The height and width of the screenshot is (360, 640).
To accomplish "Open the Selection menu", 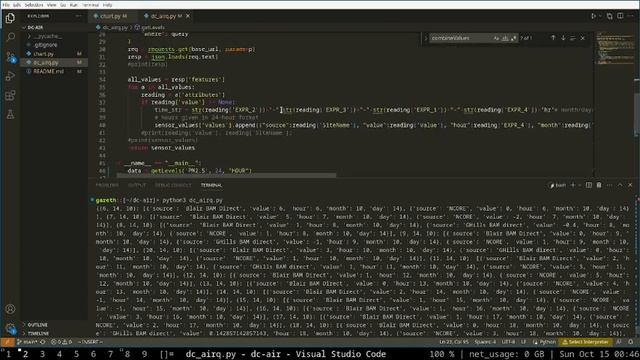I will pos(34,5).
